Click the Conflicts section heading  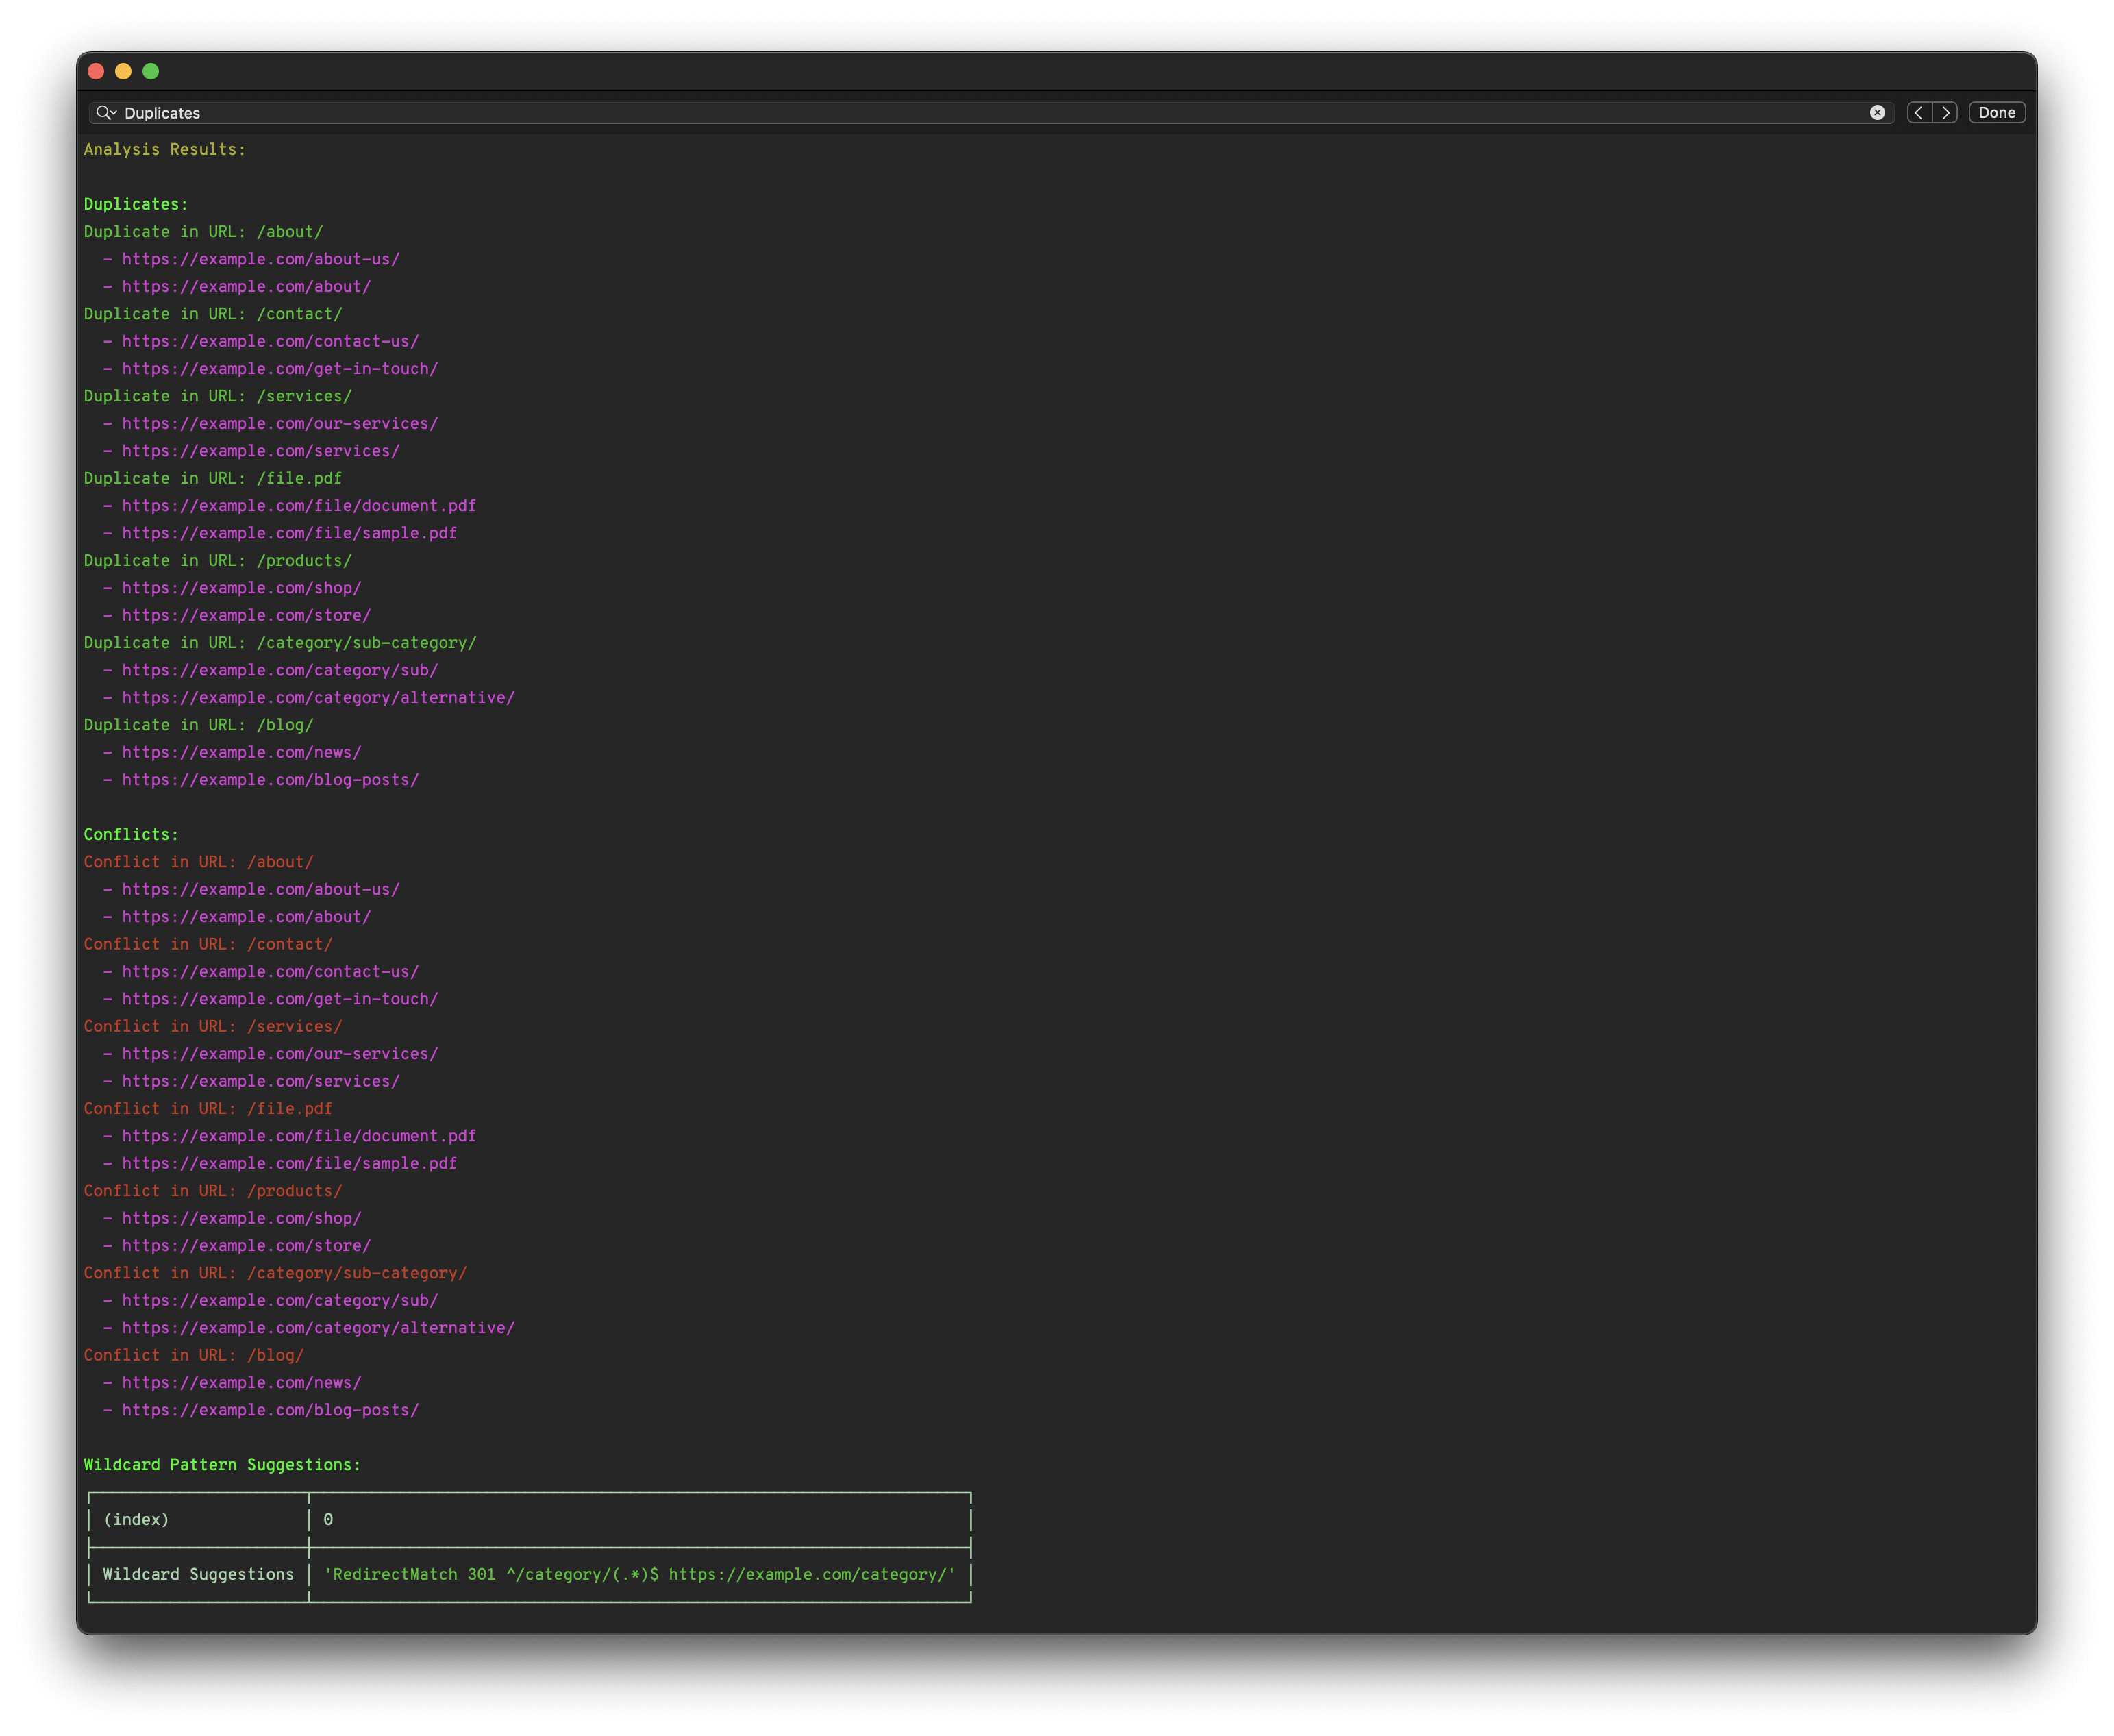131,835
